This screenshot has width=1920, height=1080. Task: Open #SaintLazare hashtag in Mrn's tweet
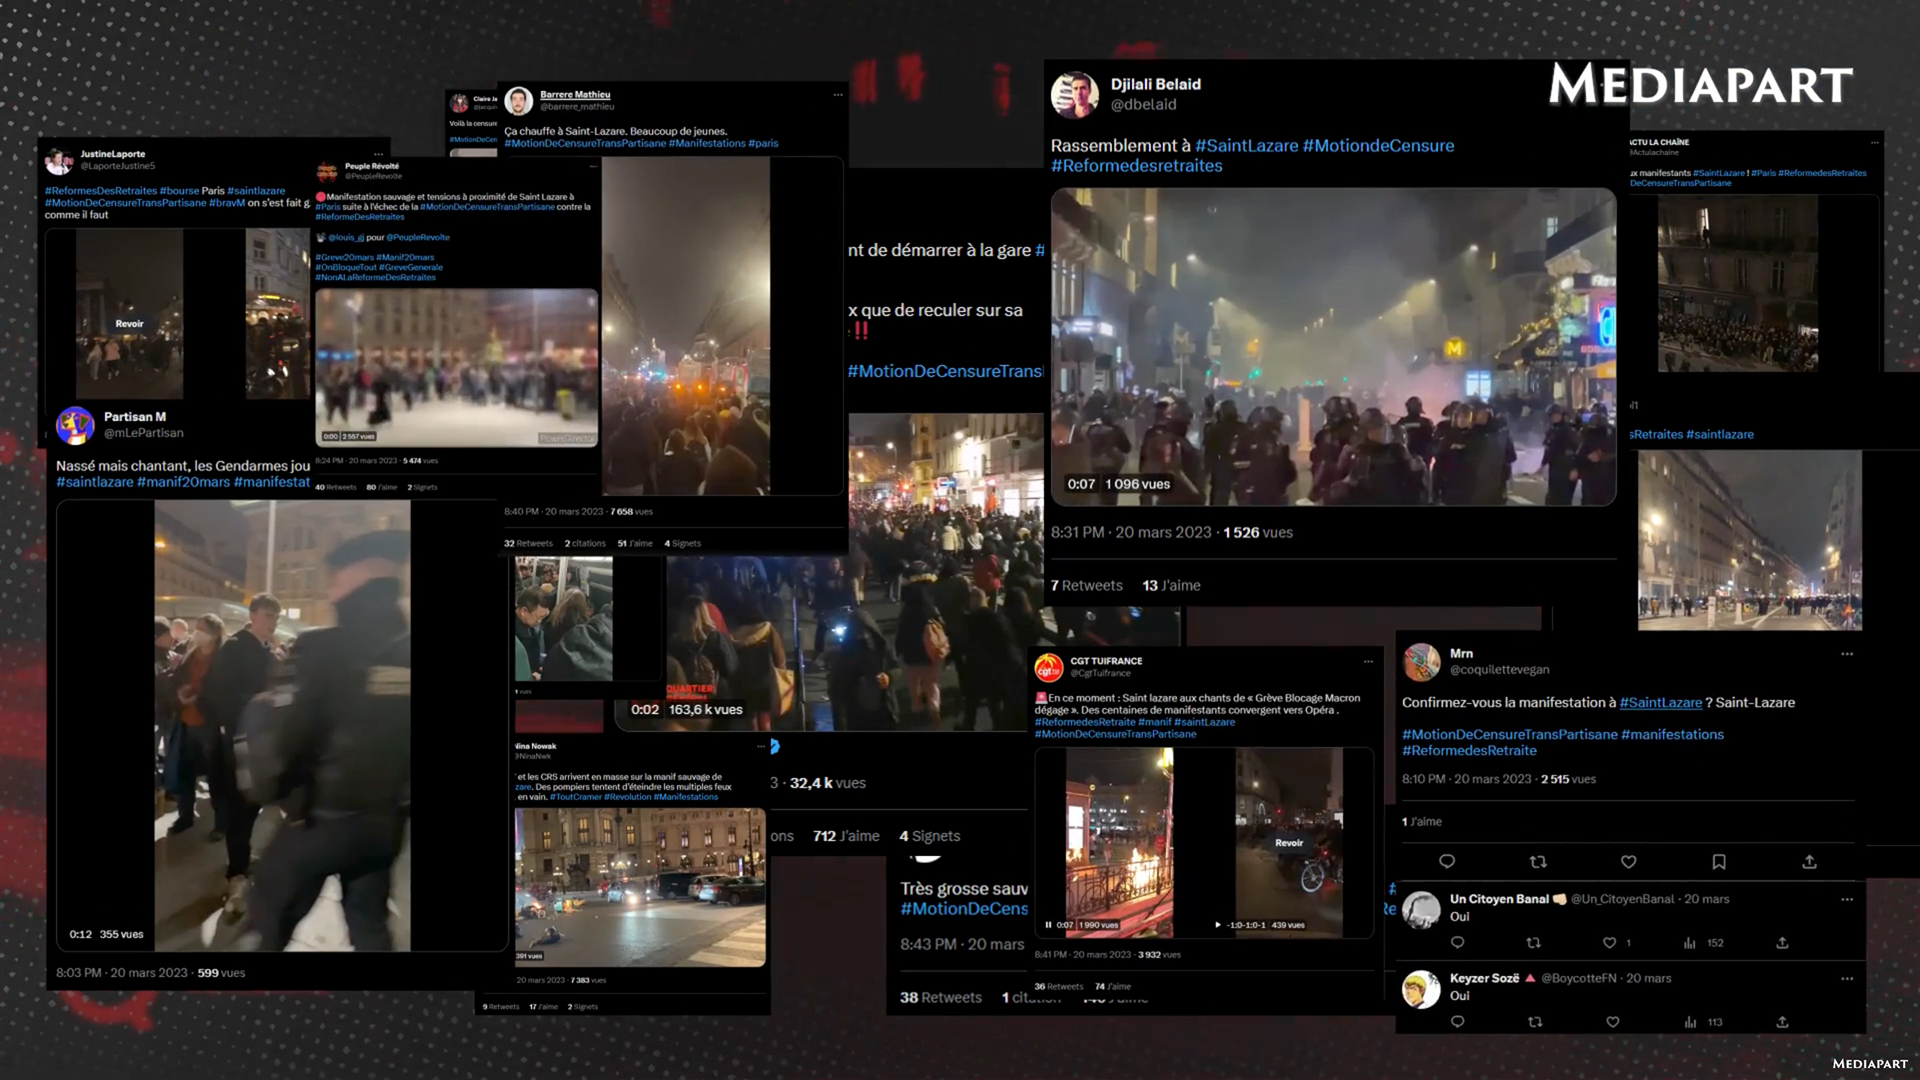coord(1660,702)
